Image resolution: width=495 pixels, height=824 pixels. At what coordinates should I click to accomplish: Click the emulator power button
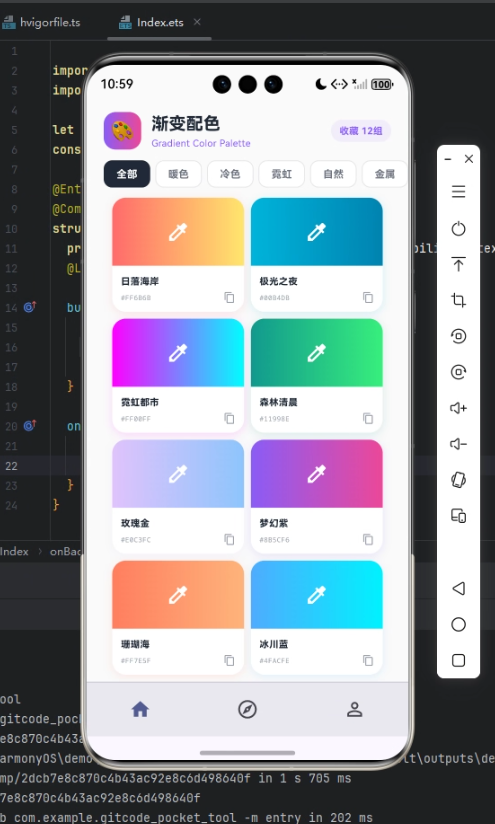(458, 229)
